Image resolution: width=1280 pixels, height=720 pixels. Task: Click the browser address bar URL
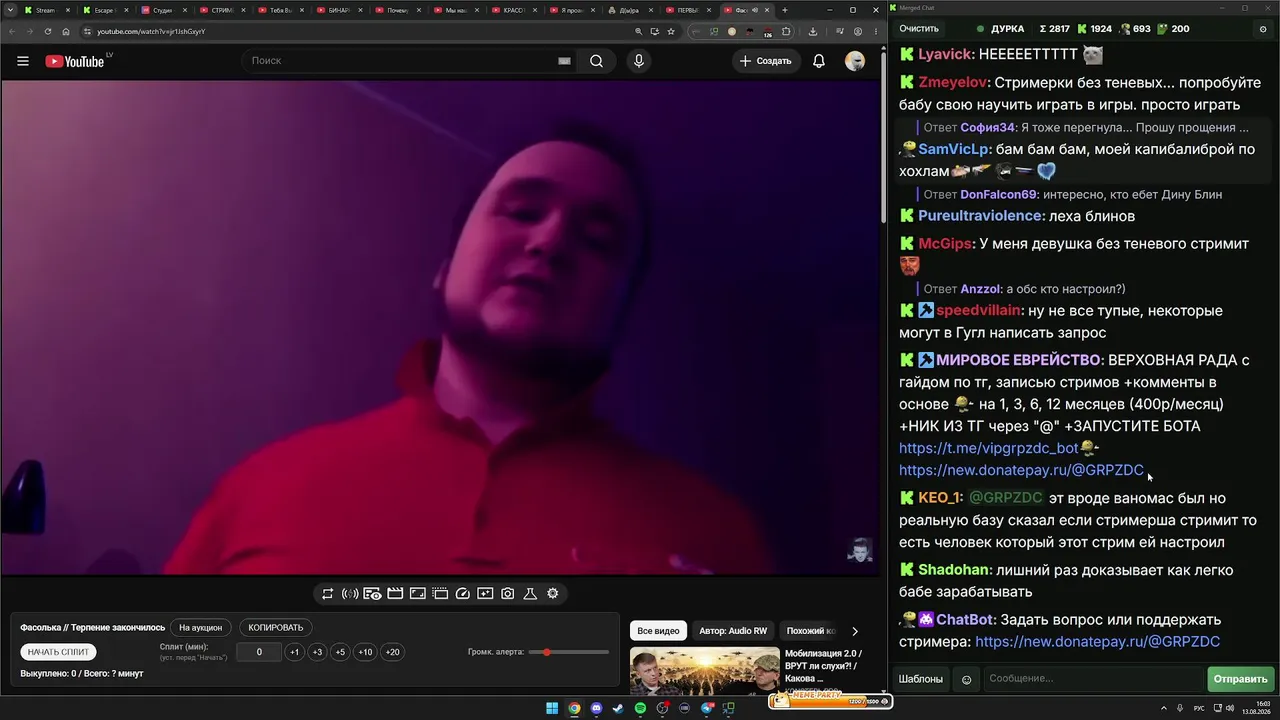click(151, 31)
